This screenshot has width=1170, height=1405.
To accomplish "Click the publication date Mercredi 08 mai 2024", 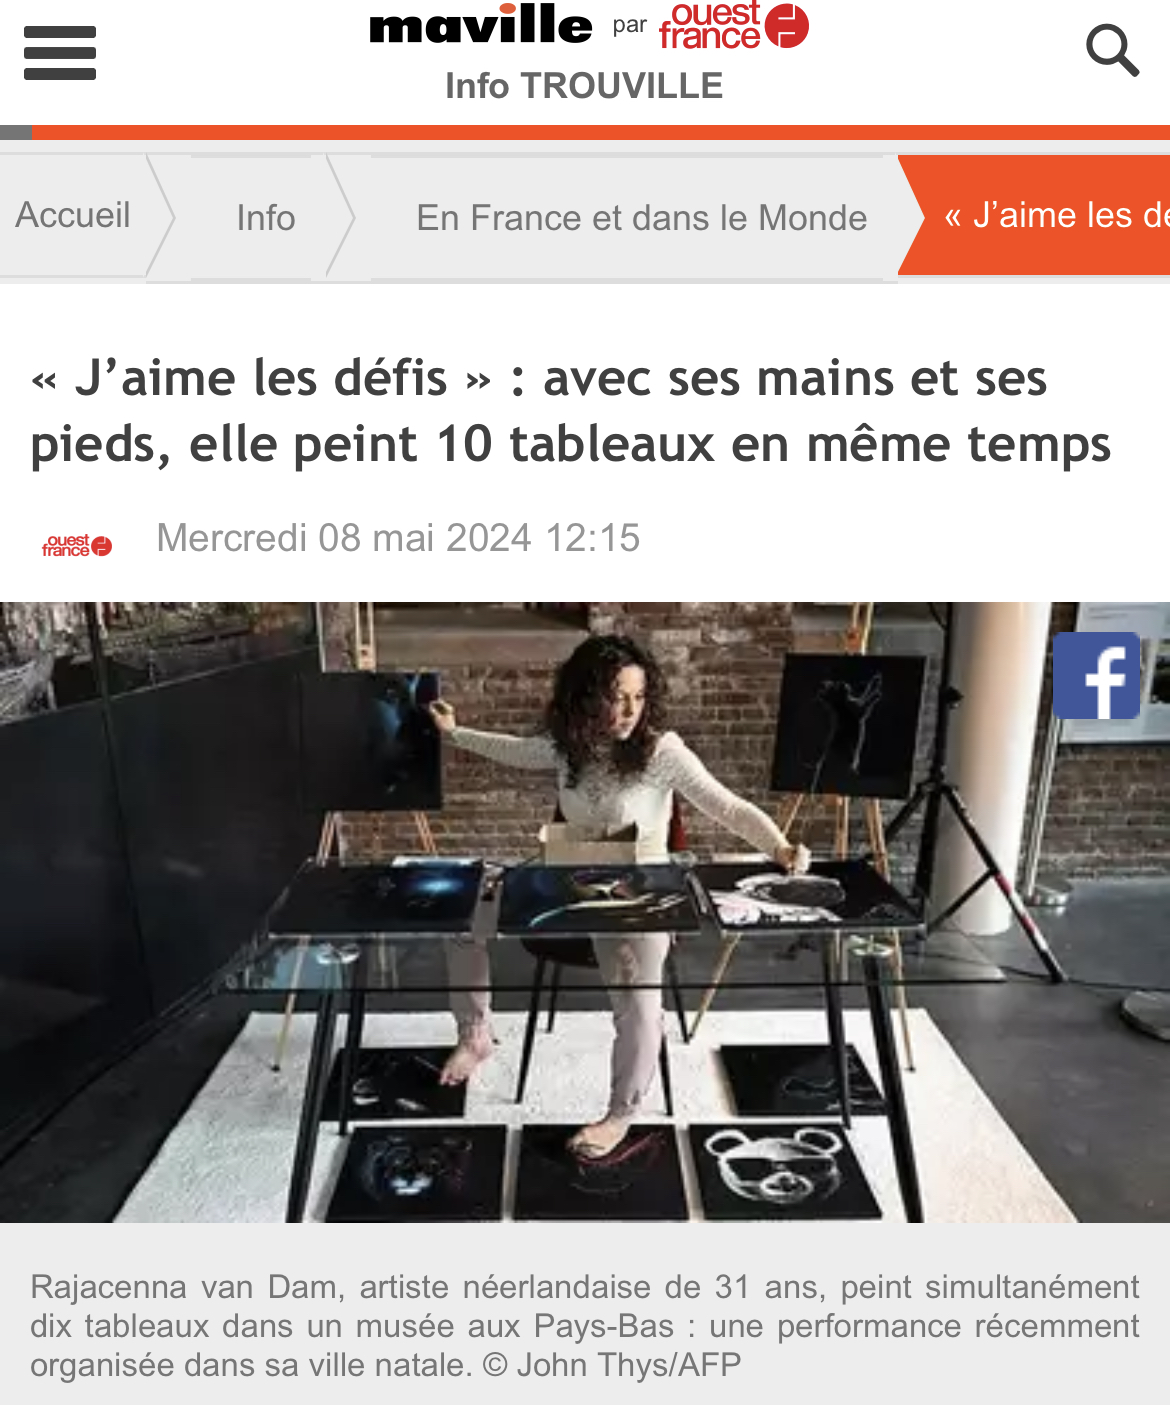I will pos(399,538).
